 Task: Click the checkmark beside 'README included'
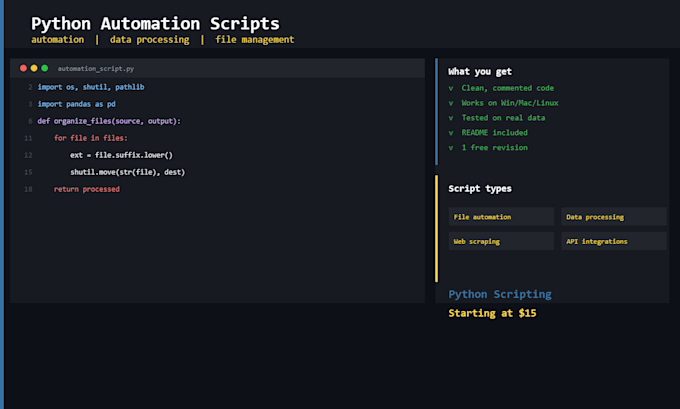click(451, 133)
